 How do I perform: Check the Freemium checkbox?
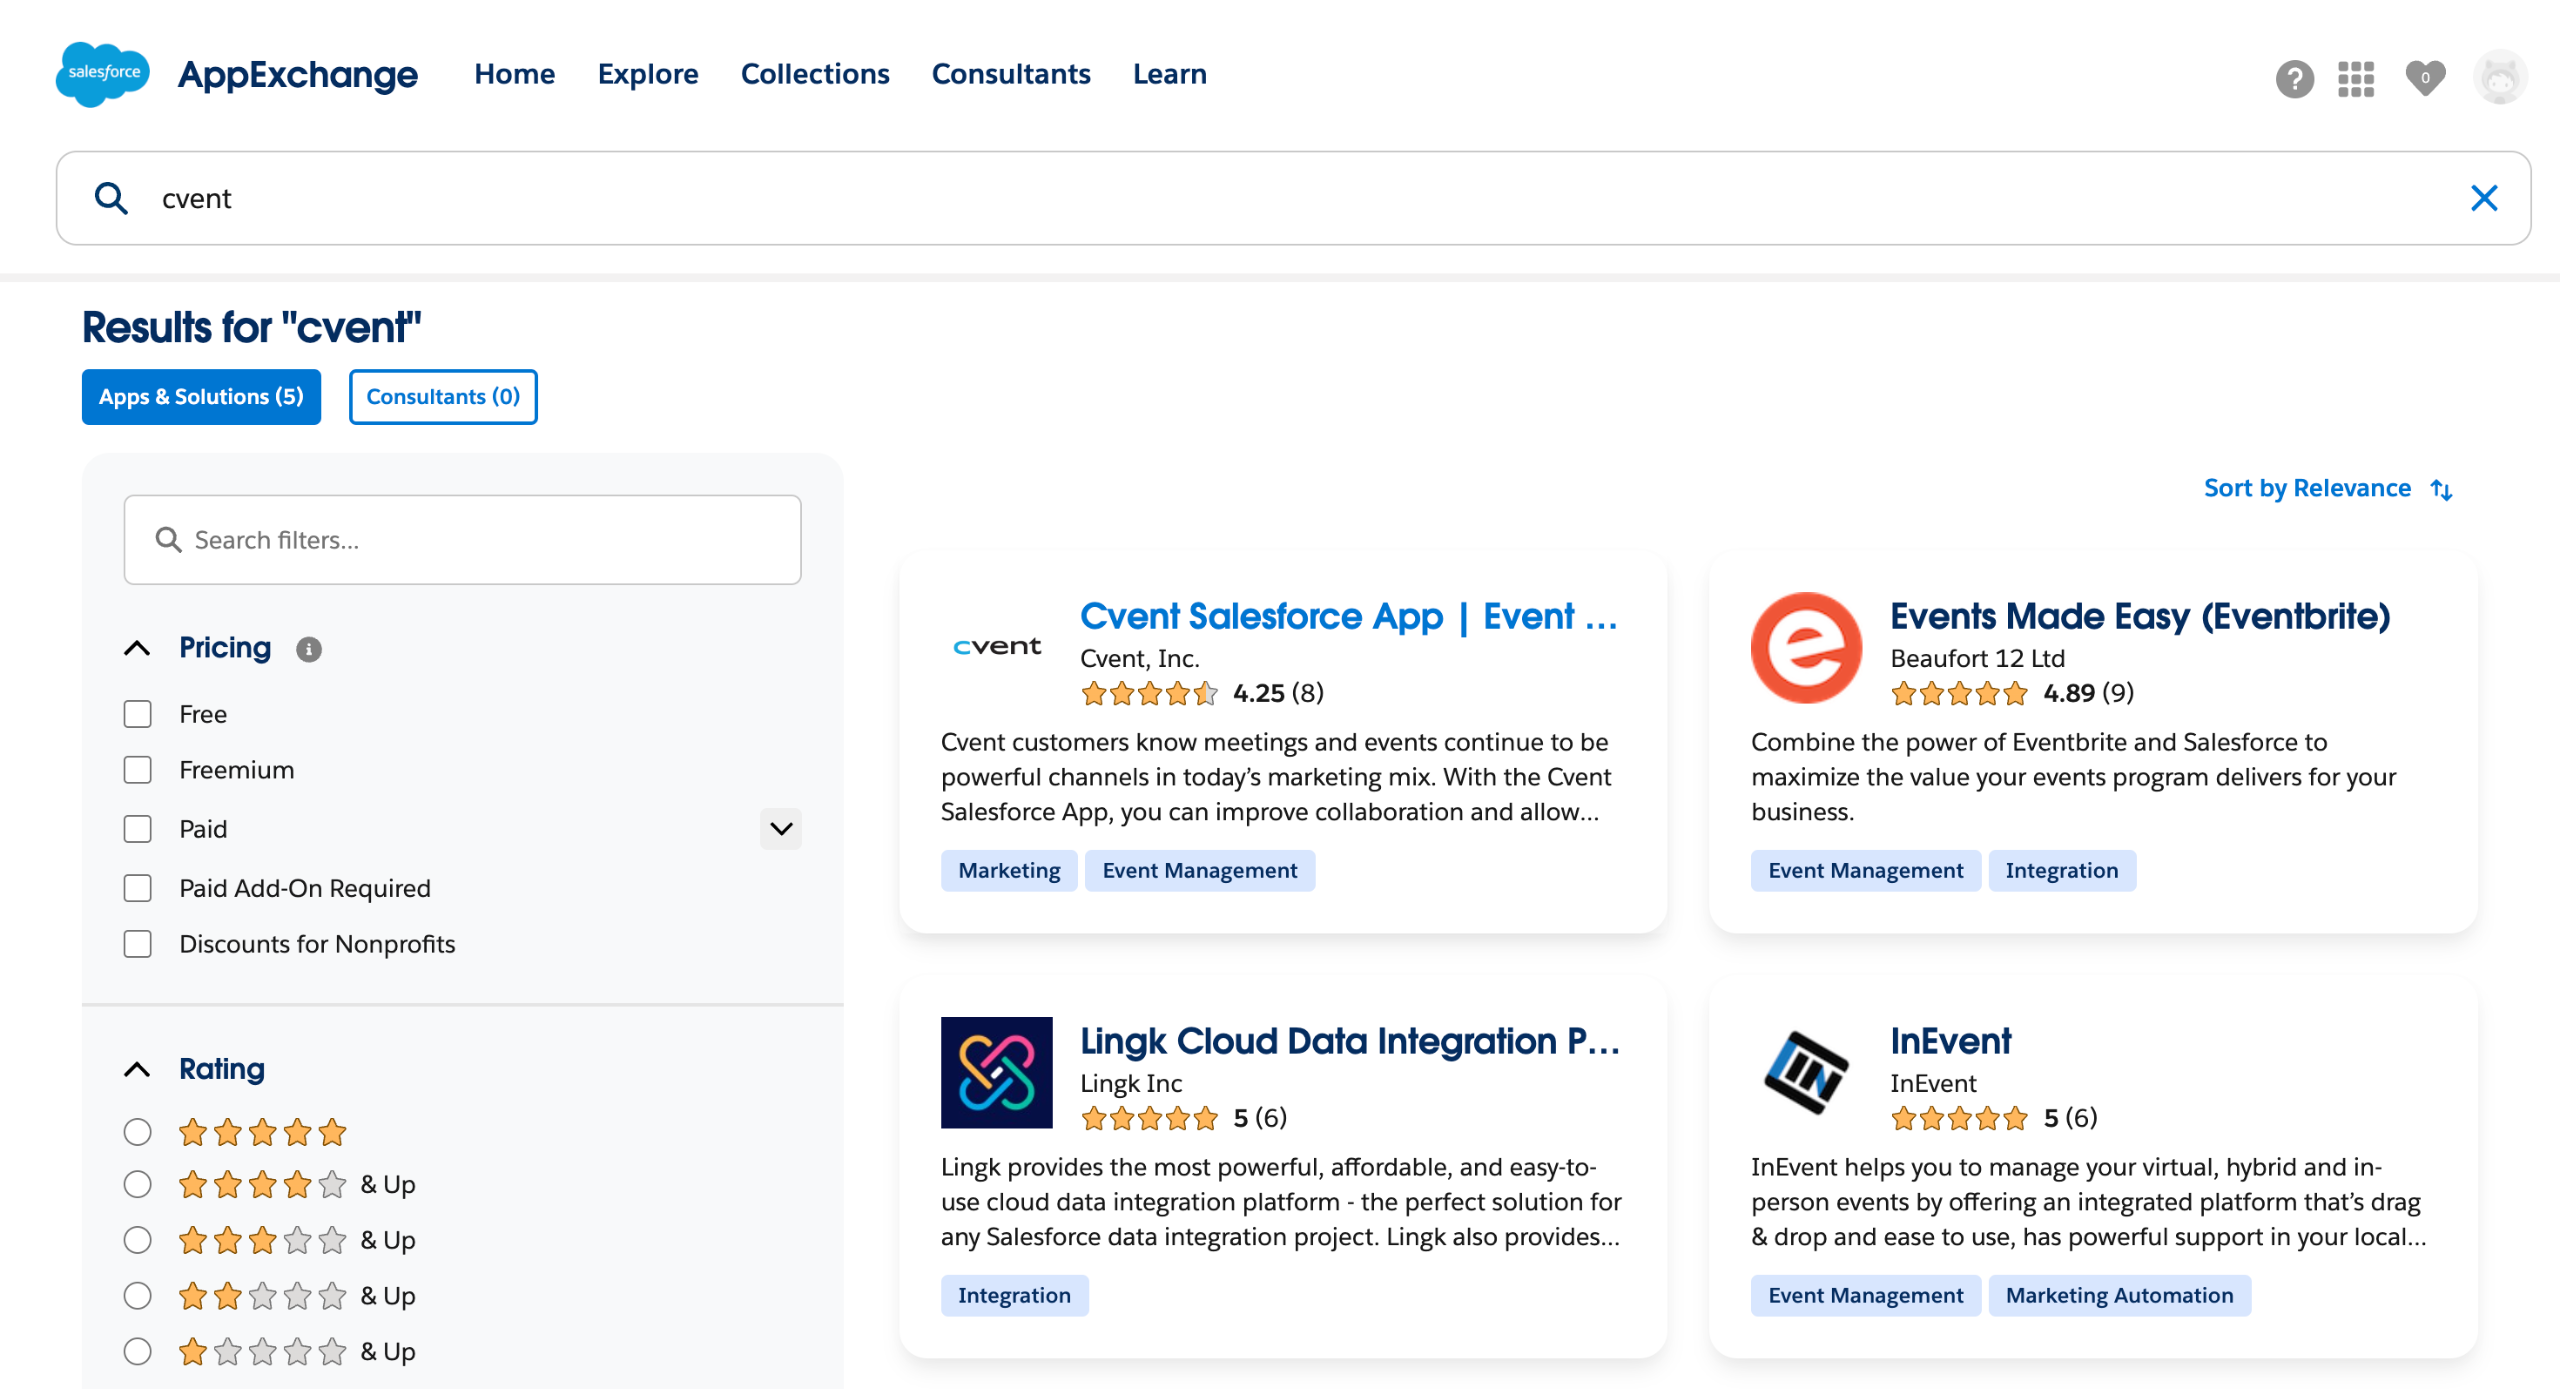pos(138,770)
